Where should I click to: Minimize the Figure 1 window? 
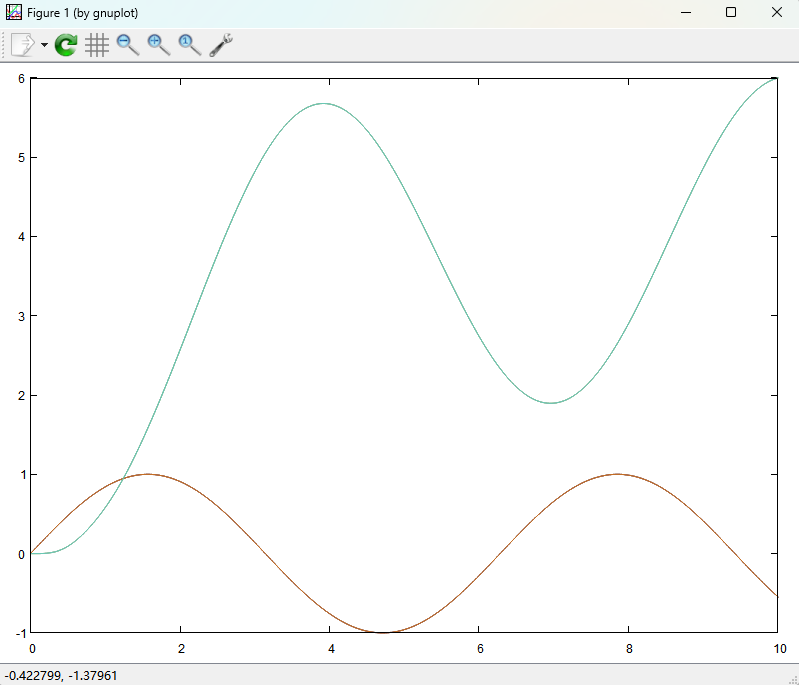pyautogui.click(x=686, y=12)
